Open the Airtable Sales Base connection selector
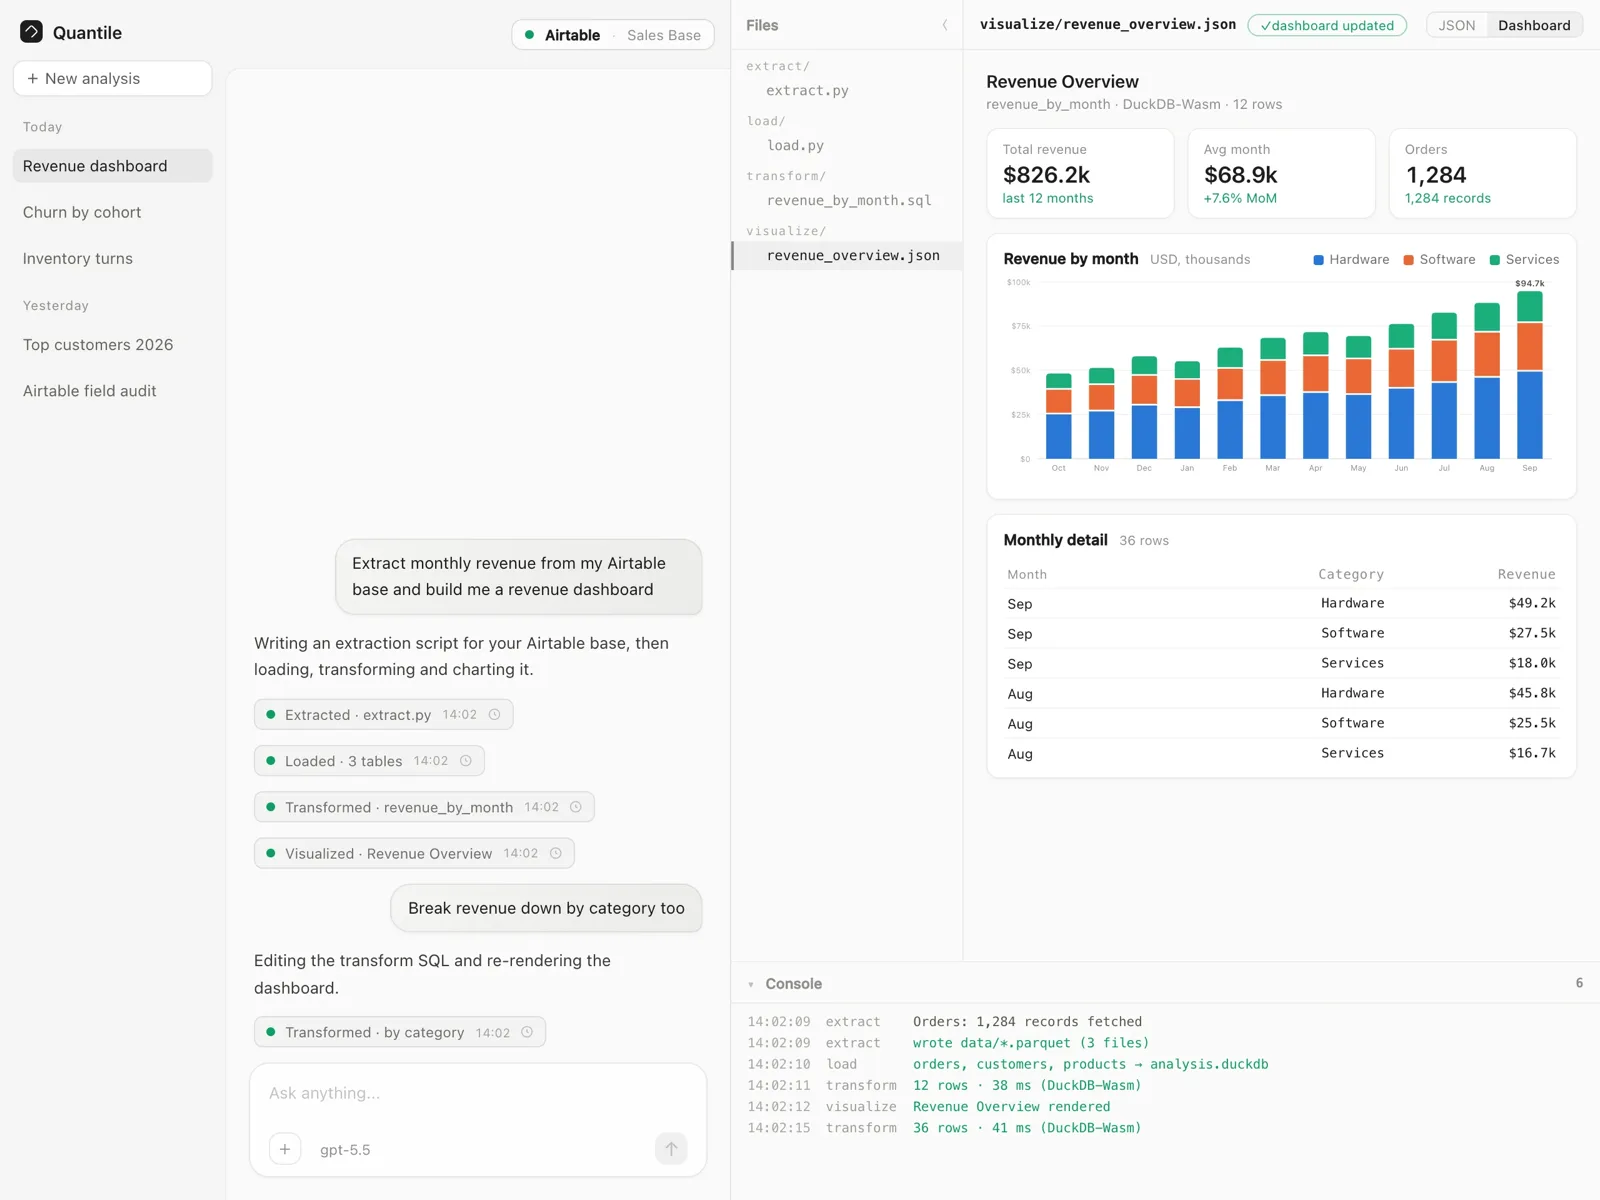This screenshot has height=1200, width=1600. [x=613, y=35]
